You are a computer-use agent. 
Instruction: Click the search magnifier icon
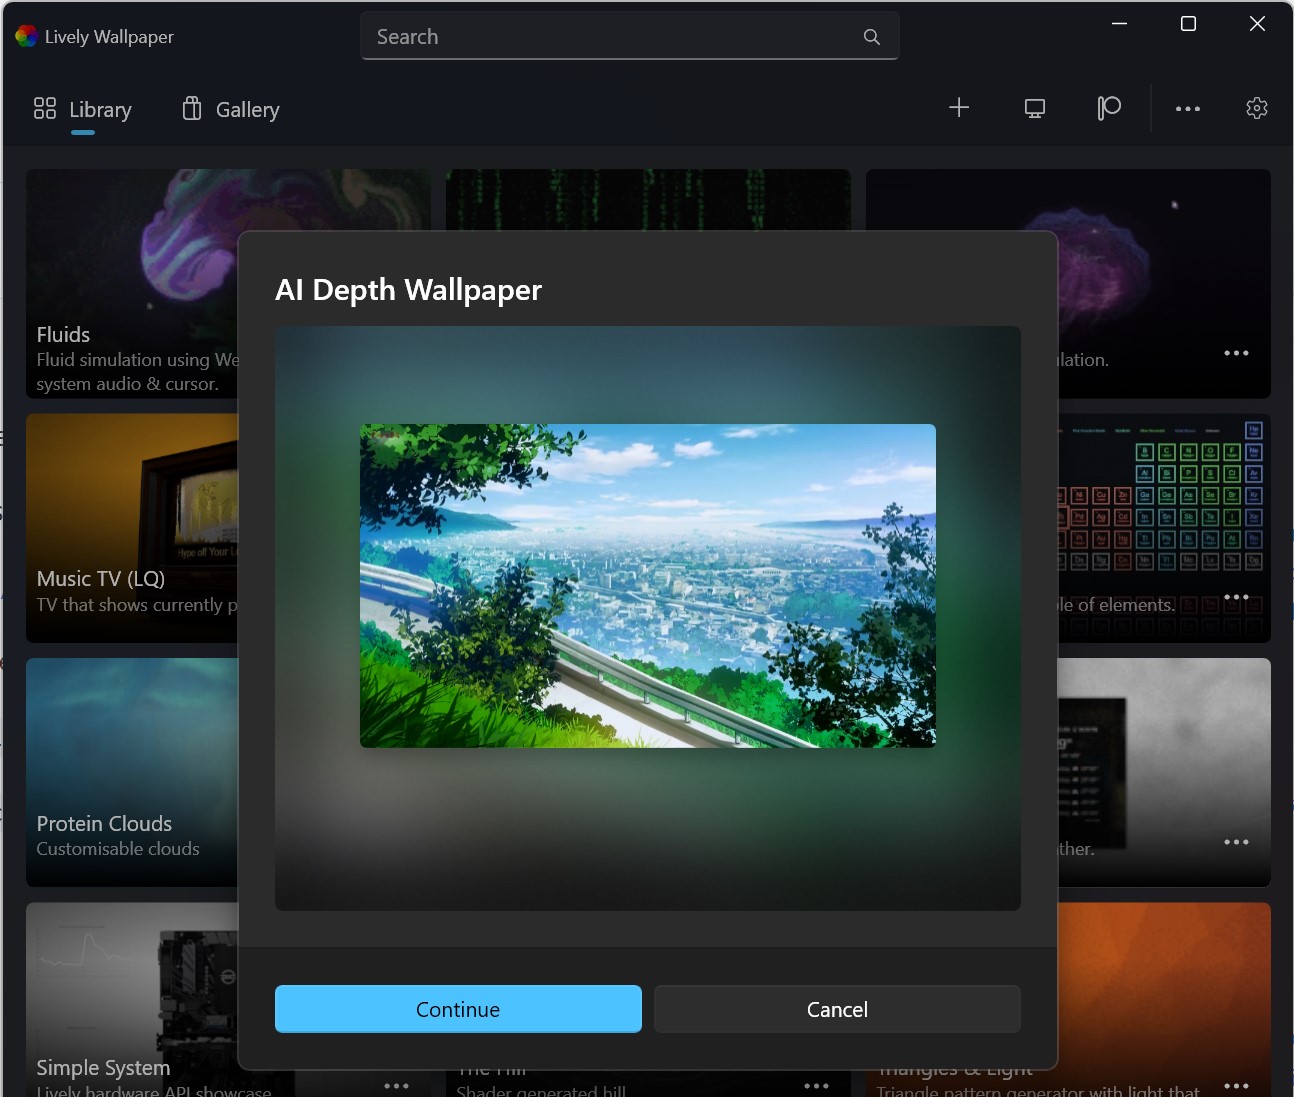tap(870, 36)
